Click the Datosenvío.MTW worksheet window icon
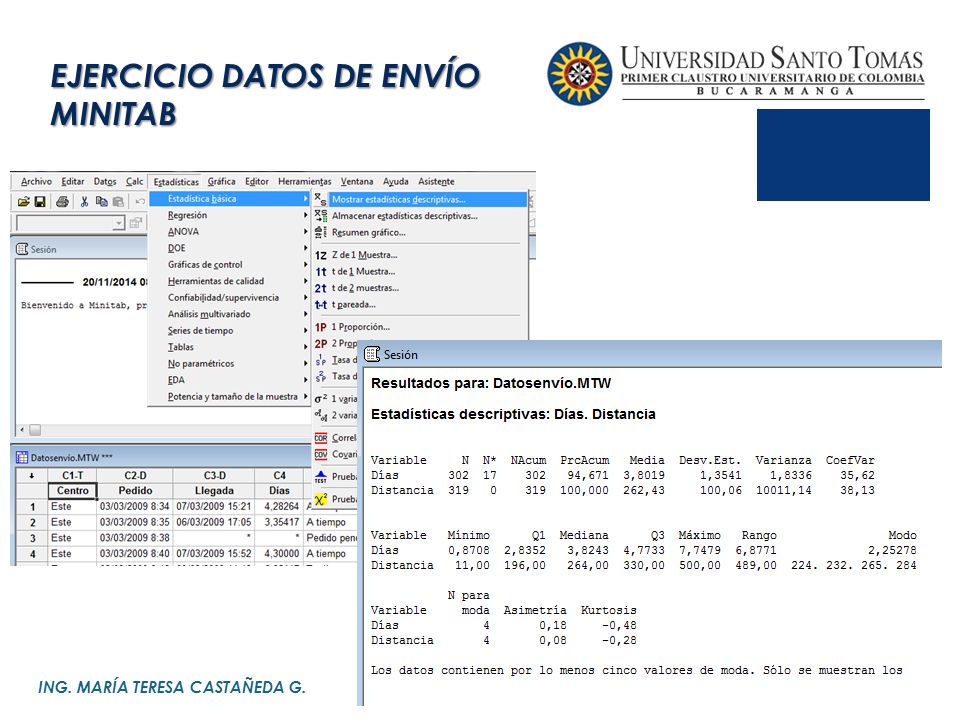The image size is (960, 720). pos(22,457)
